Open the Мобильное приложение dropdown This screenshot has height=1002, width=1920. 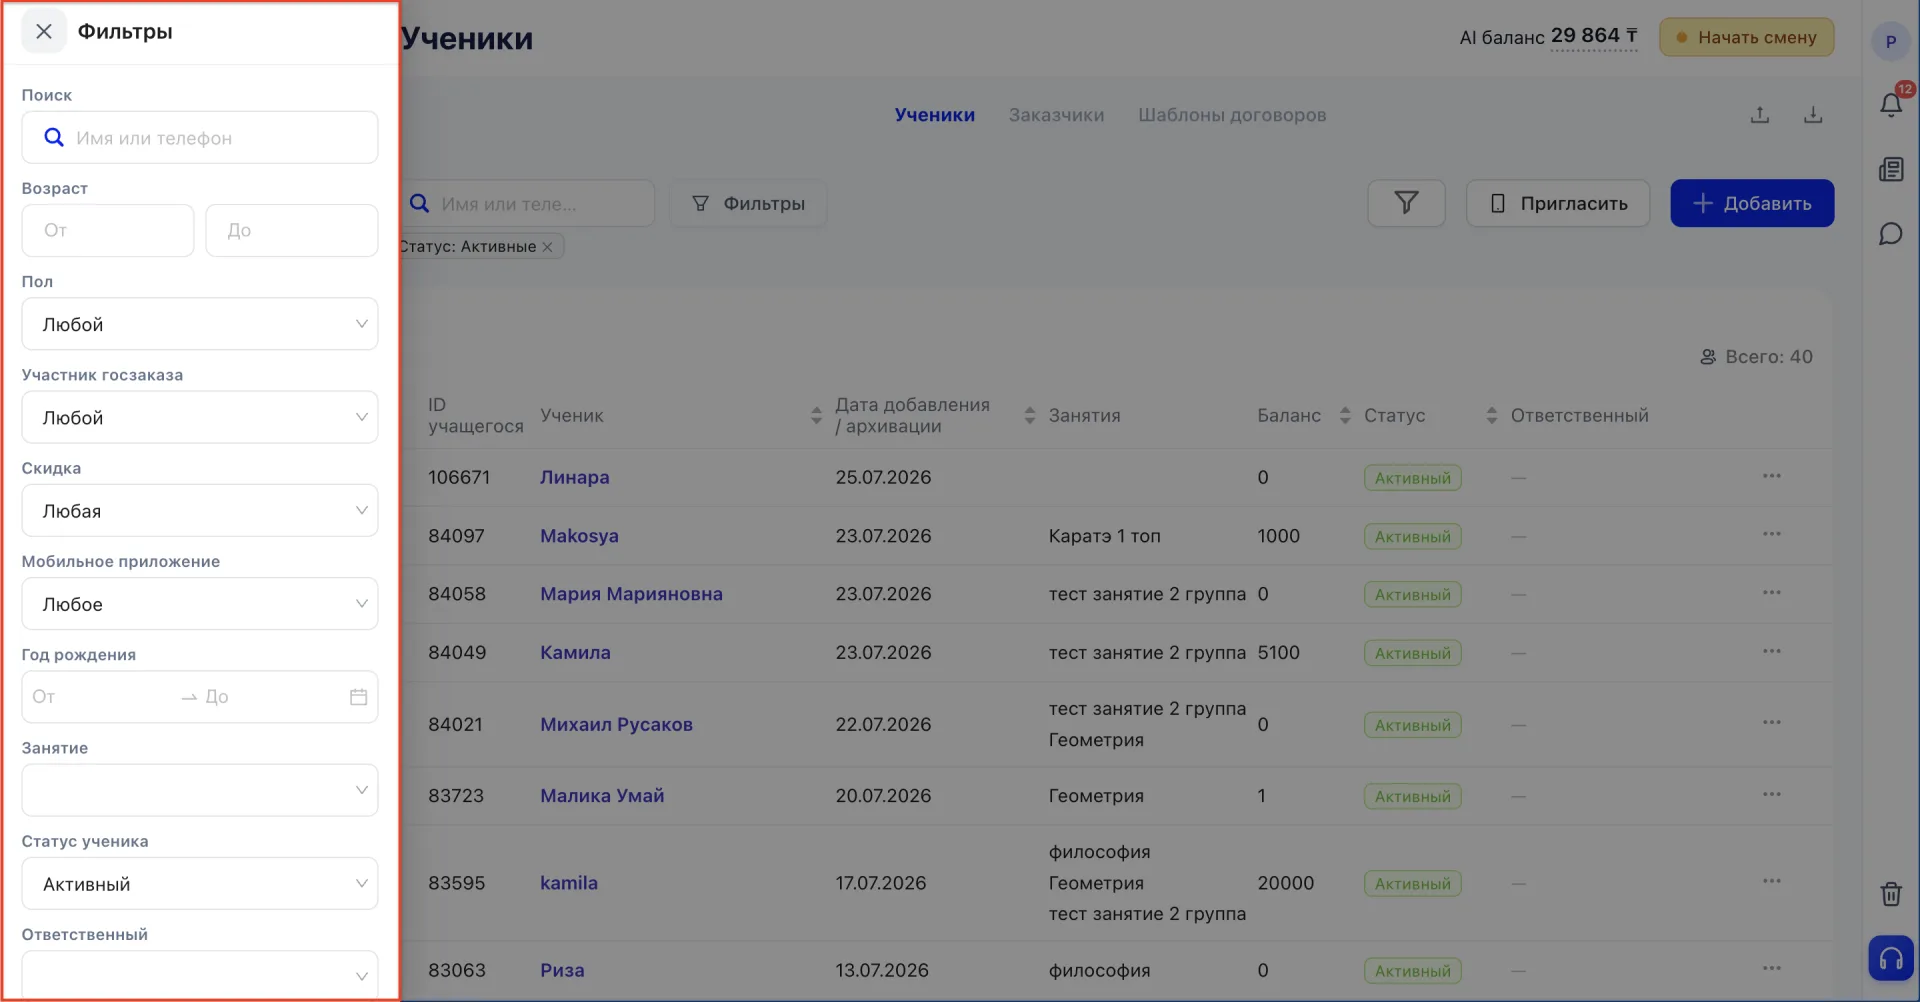coord(200,604)
